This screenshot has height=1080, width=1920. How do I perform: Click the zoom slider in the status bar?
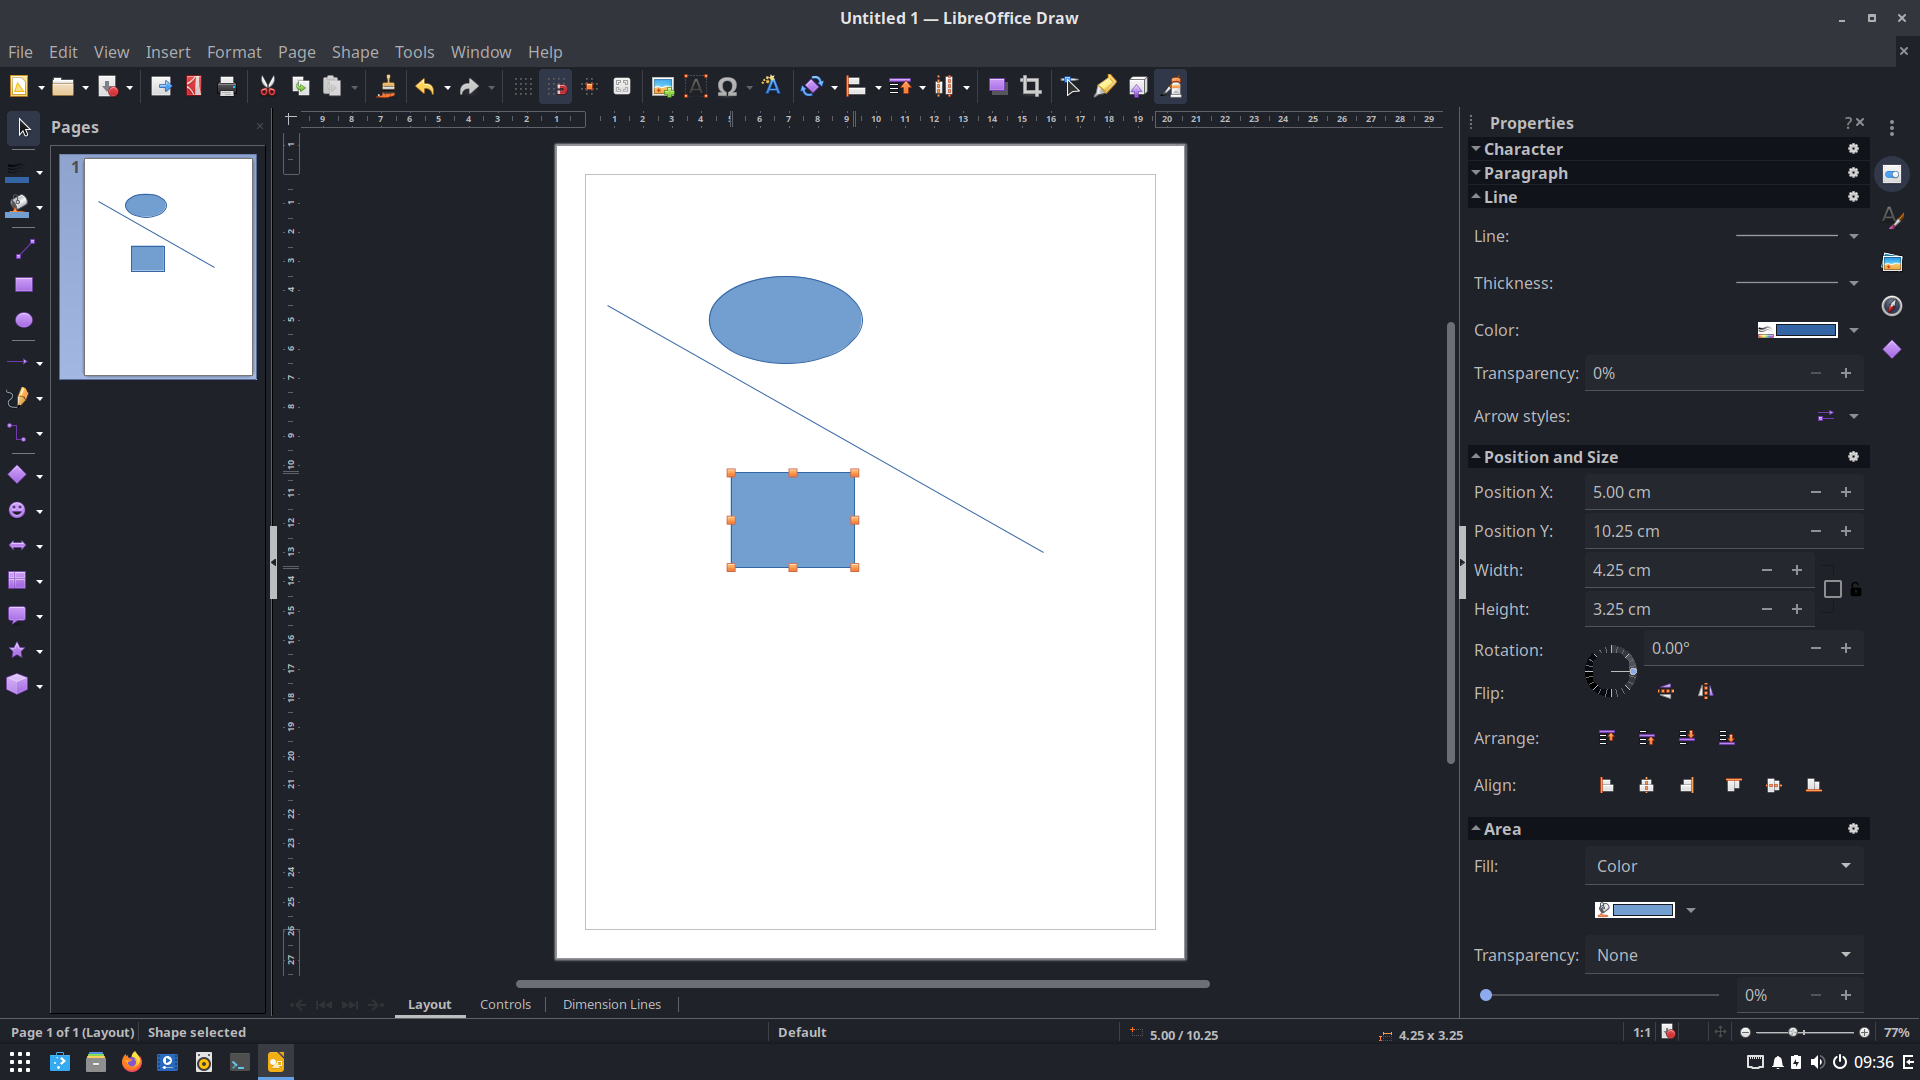pos(1804,1032)
